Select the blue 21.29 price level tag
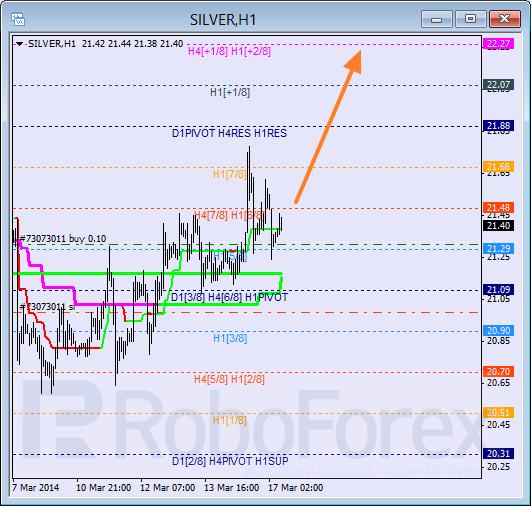531x506 pixels. [x=498, y=249]
